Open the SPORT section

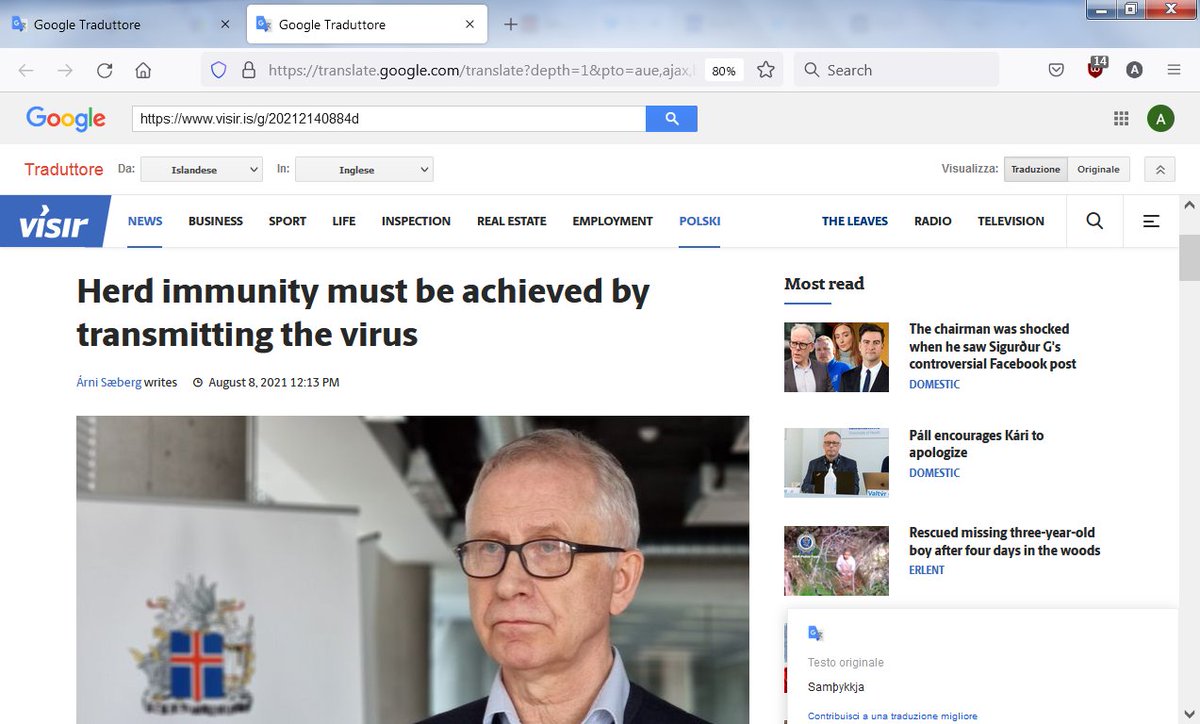287,221
